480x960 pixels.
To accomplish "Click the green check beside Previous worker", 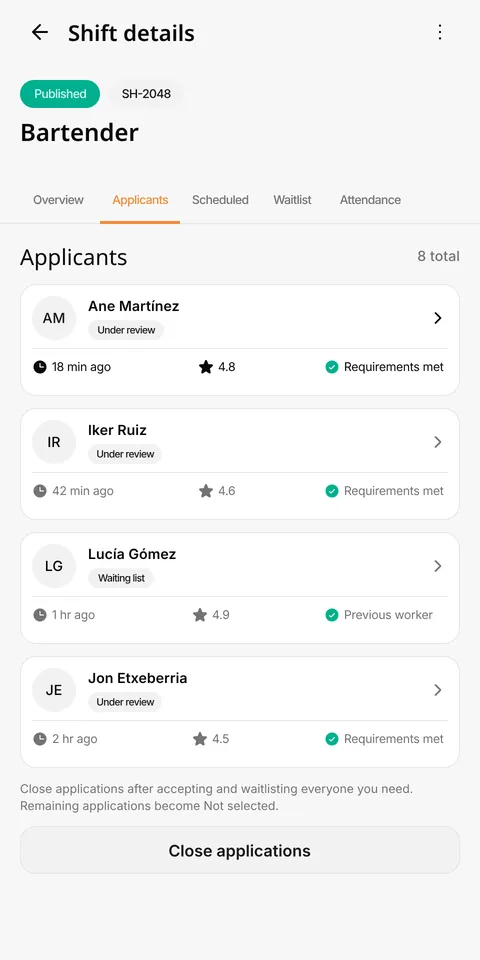I will click(x=332, y=615).
